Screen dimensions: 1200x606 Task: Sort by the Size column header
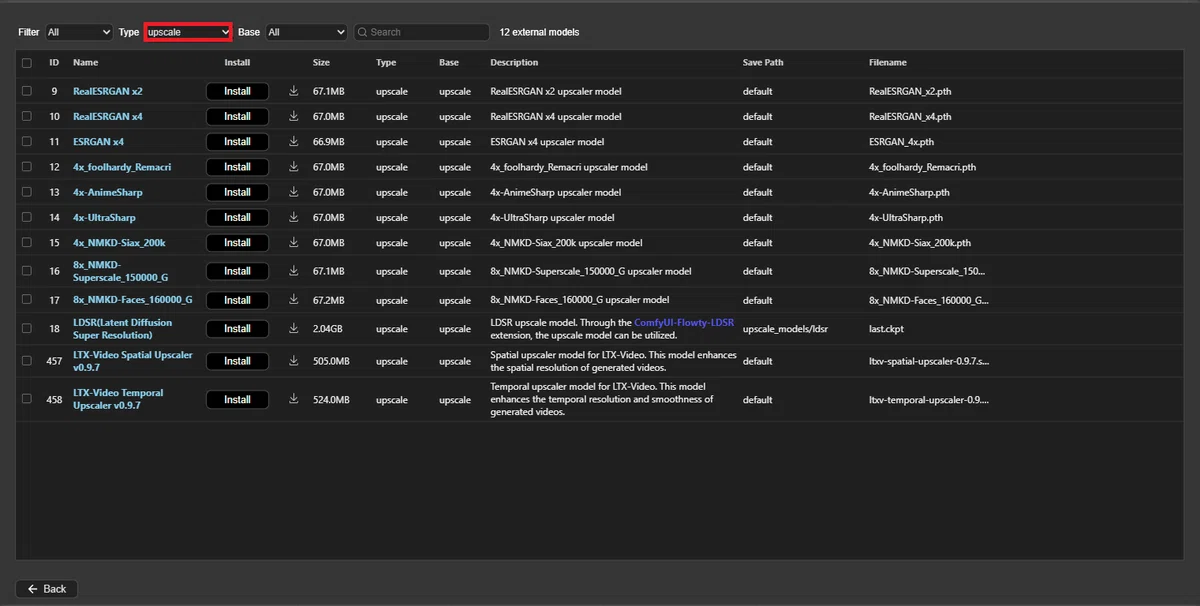pos(321,63)
